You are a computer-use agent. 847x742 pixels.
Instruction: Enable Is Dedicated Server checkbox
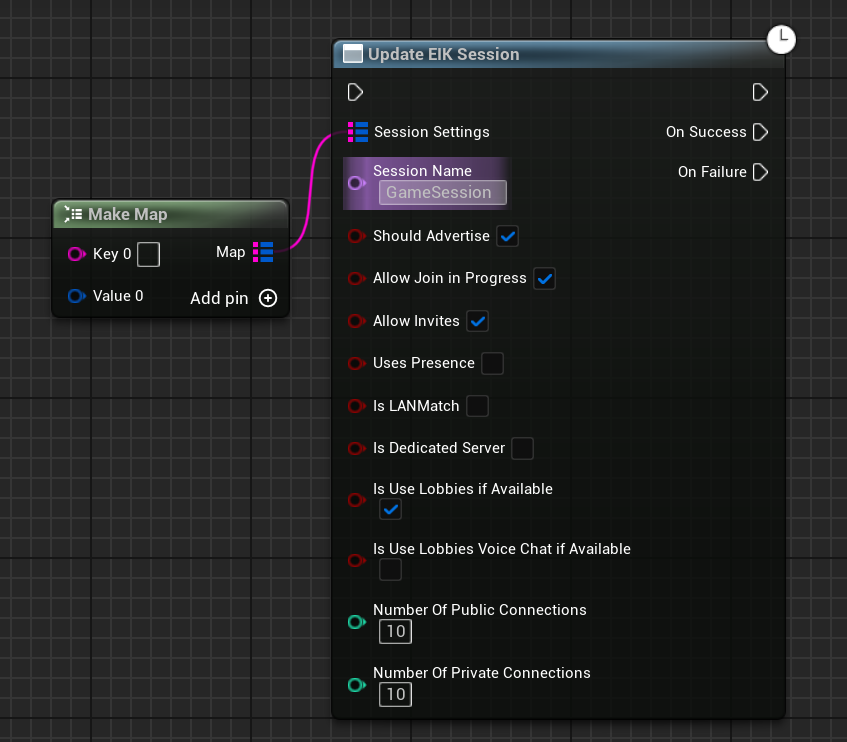[522, 448]
